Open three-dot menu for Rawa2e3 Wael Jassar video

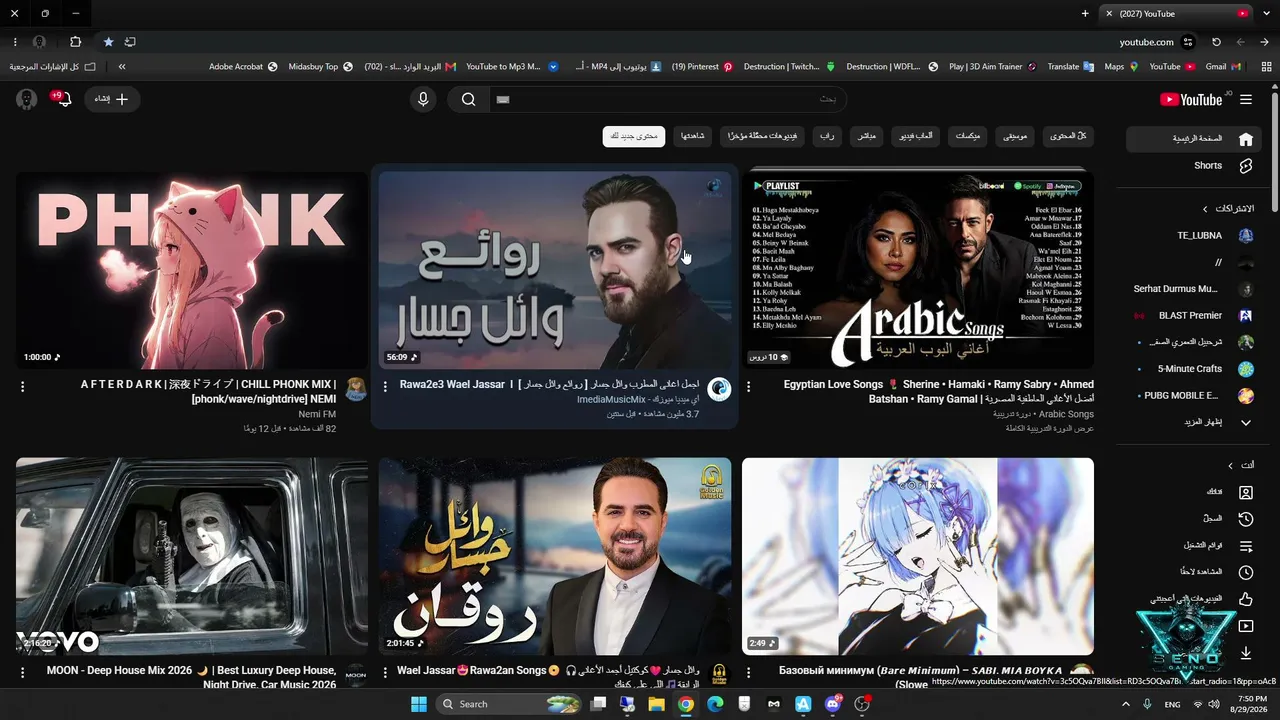385,386
